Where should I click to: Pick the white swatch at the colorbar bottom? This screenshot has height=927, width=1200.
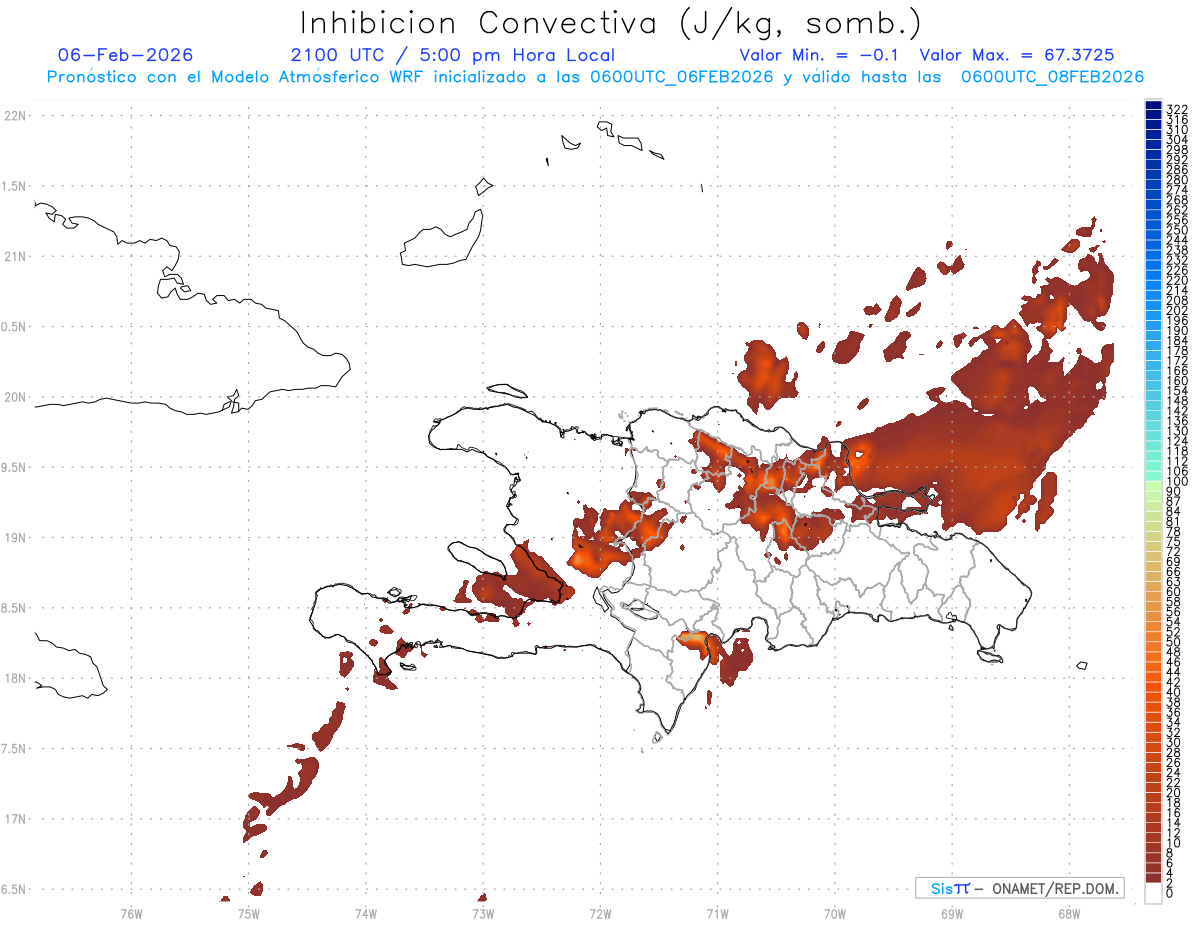(x=1153, y=894)
